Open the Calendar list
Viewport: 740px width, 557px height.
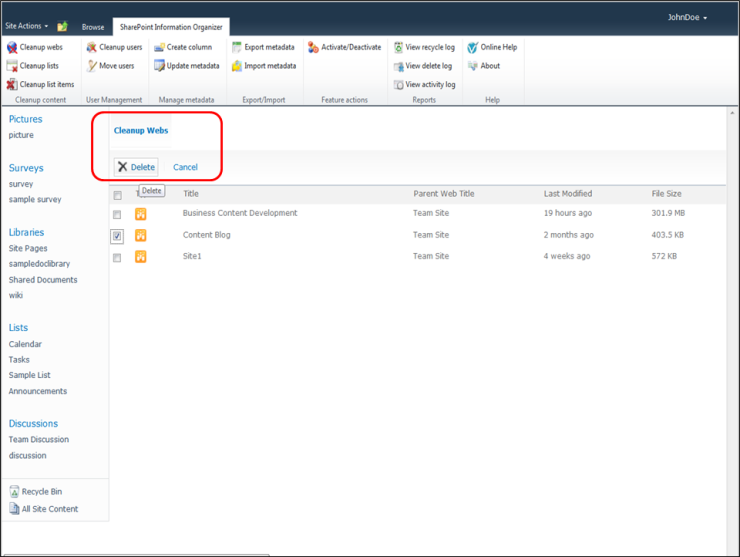tap(25, 344)
